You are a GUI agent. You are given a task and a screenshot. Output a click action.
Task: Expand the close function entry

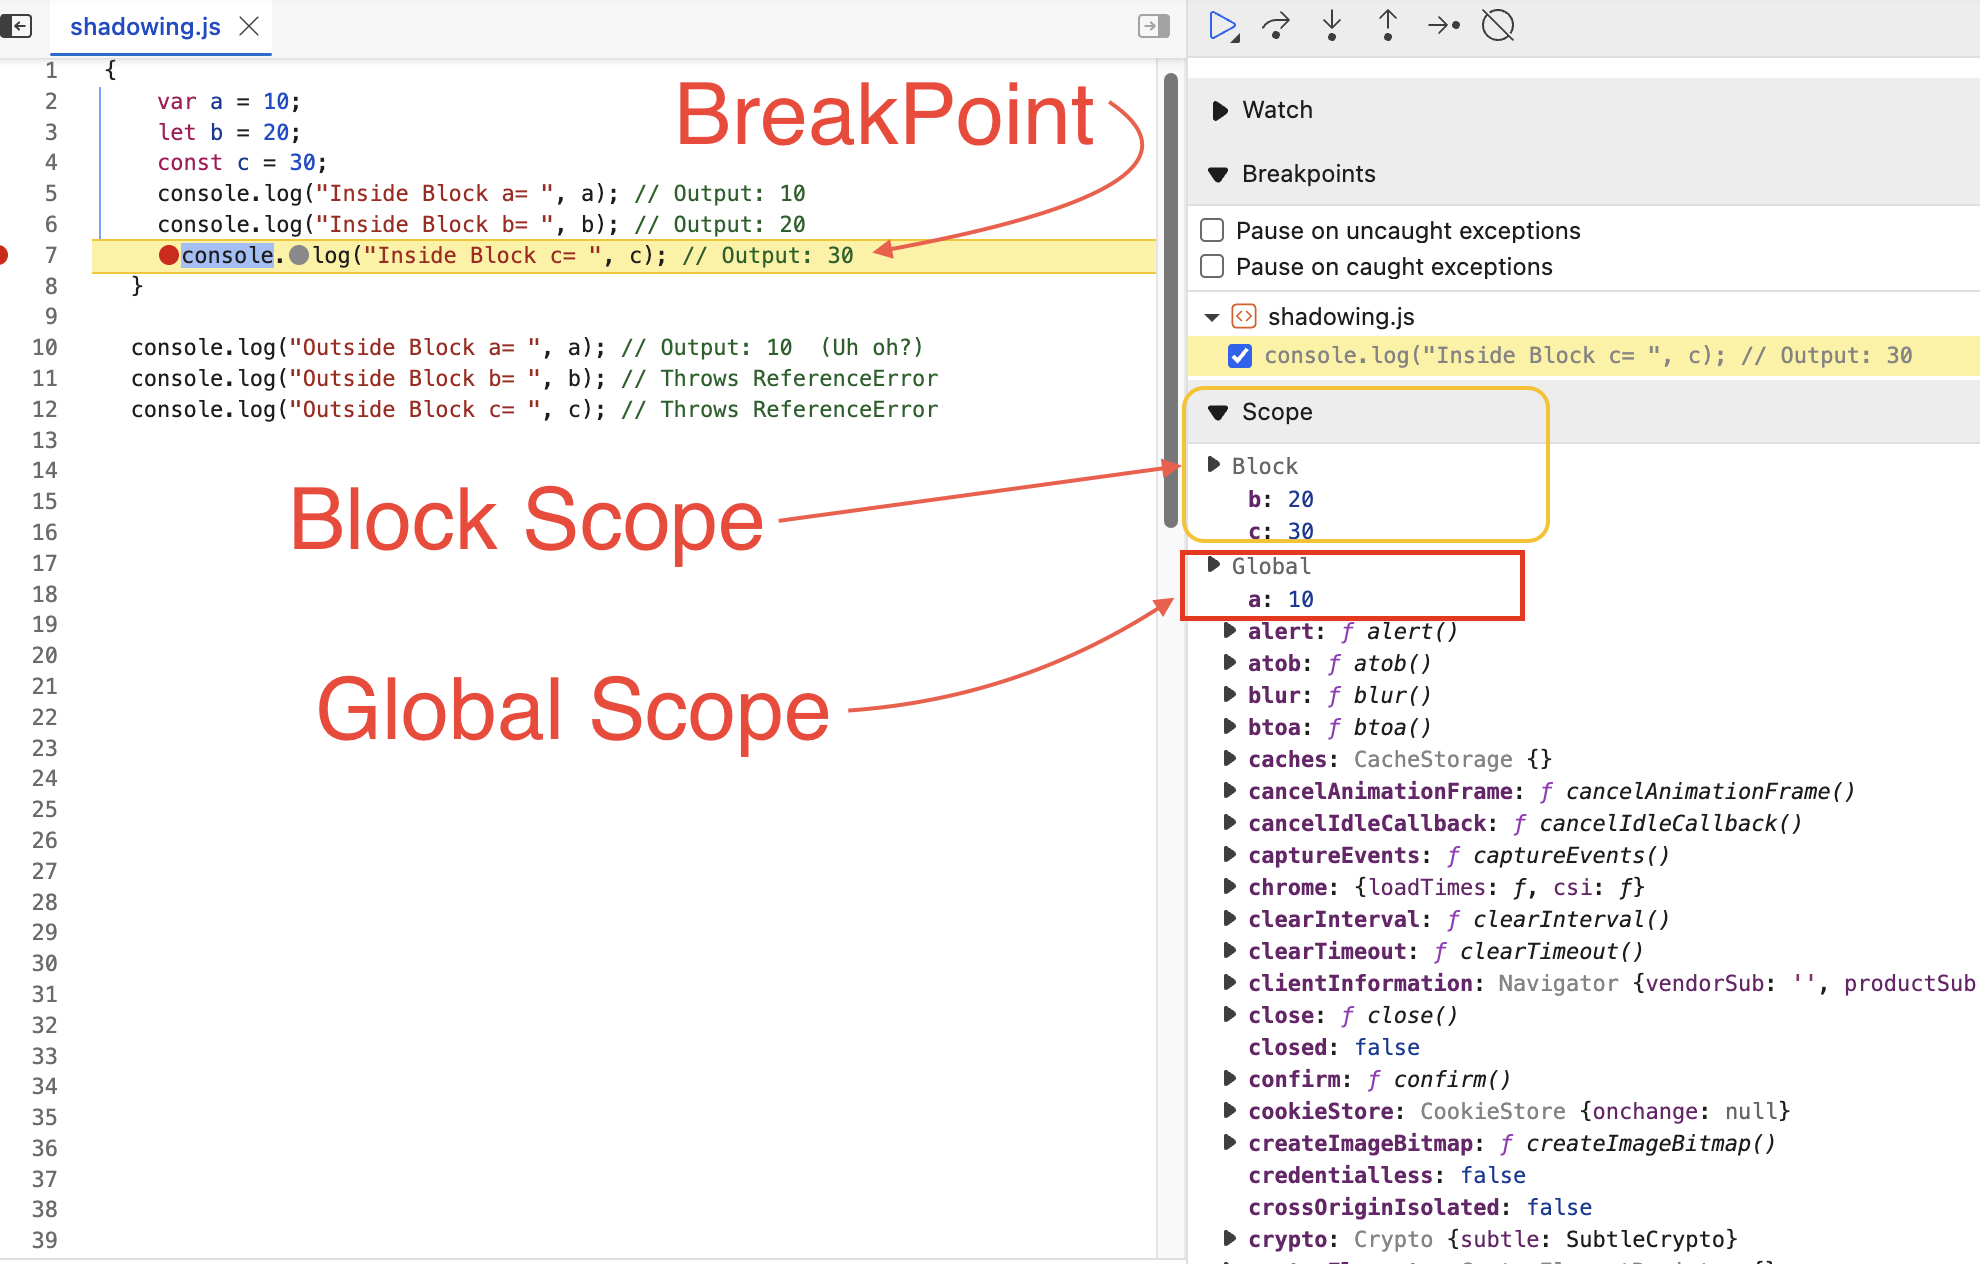coord(1229,1014)
